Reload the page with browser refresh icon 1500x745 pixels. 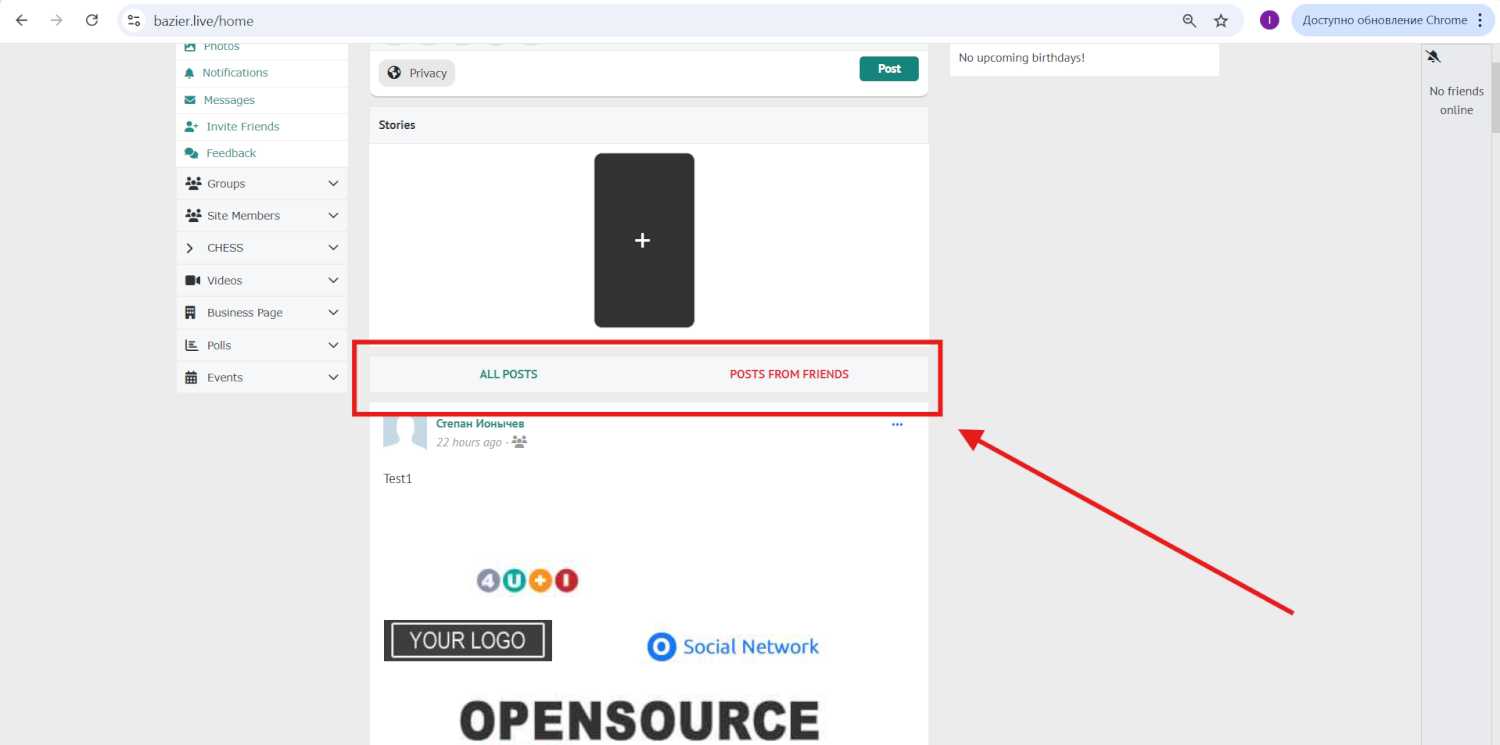[92, 20]
